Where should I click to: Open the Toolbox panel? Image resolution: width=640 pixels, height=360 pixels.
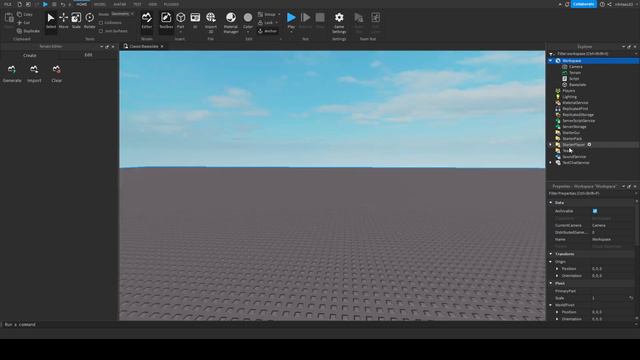pyautogui.click(x=166, y=21)
